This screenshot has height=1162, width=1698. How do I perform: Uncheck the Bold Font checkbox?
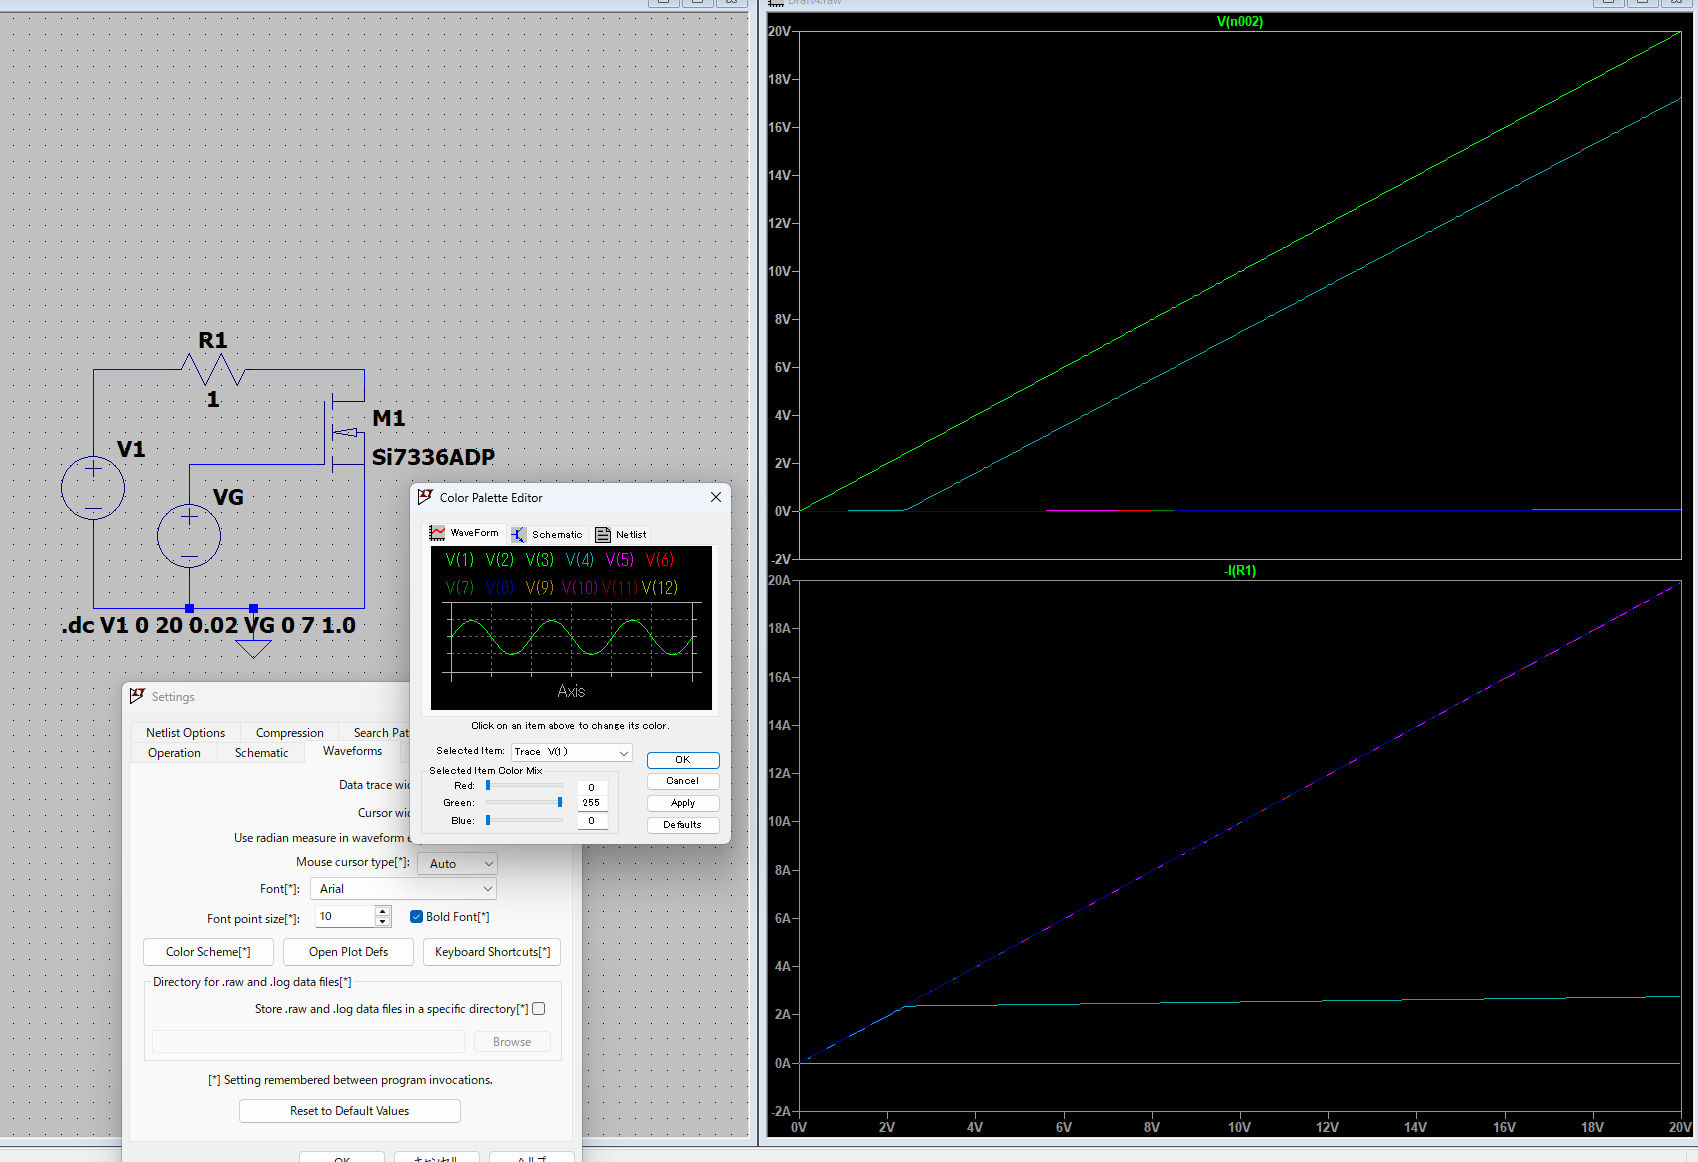(417, 917)
